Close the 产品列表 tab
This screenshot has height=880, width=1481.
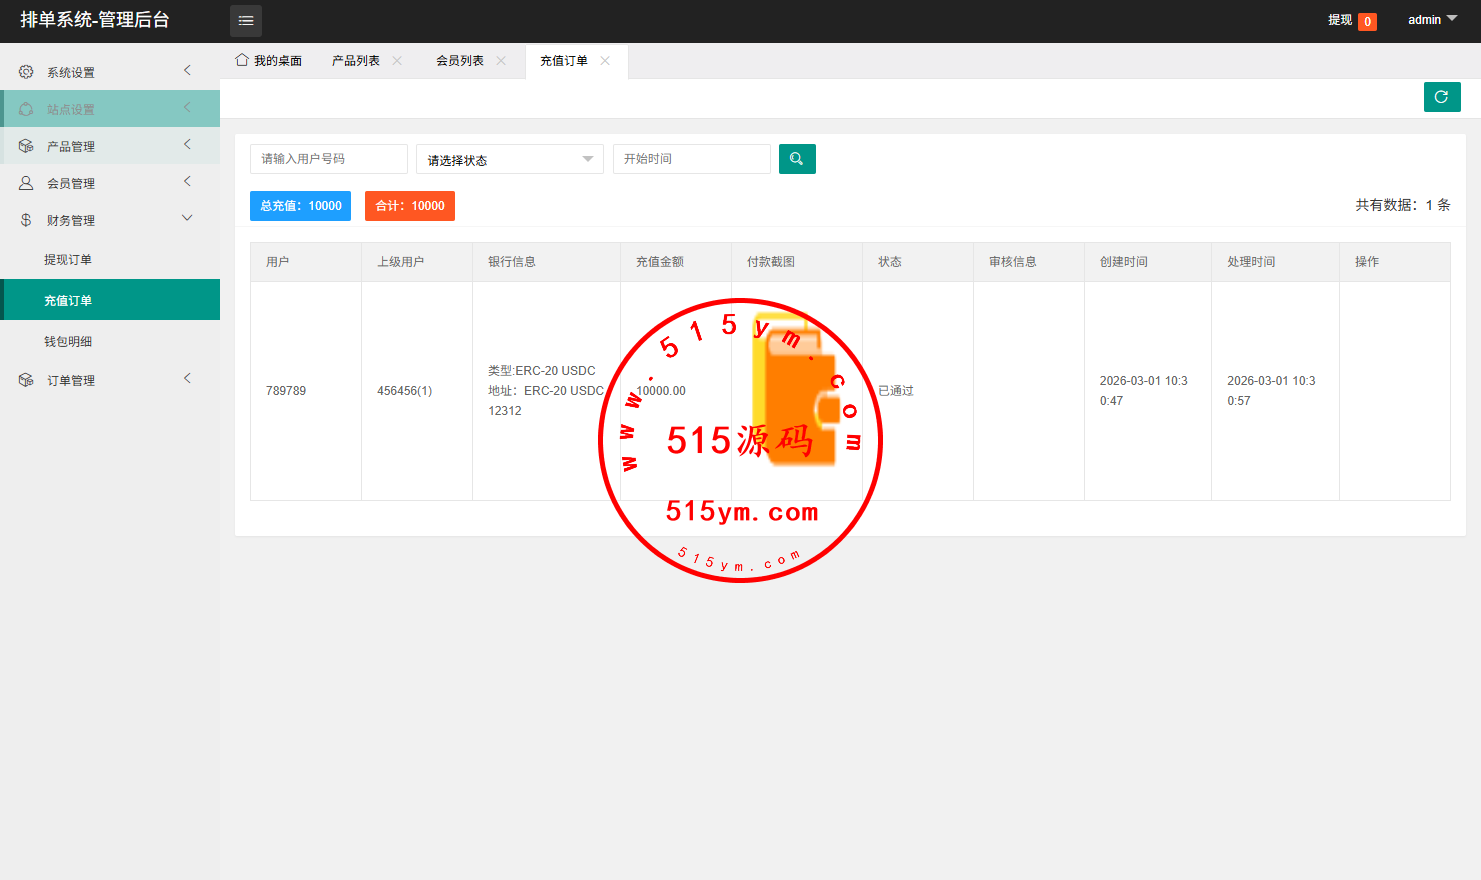tap(397, 61)
